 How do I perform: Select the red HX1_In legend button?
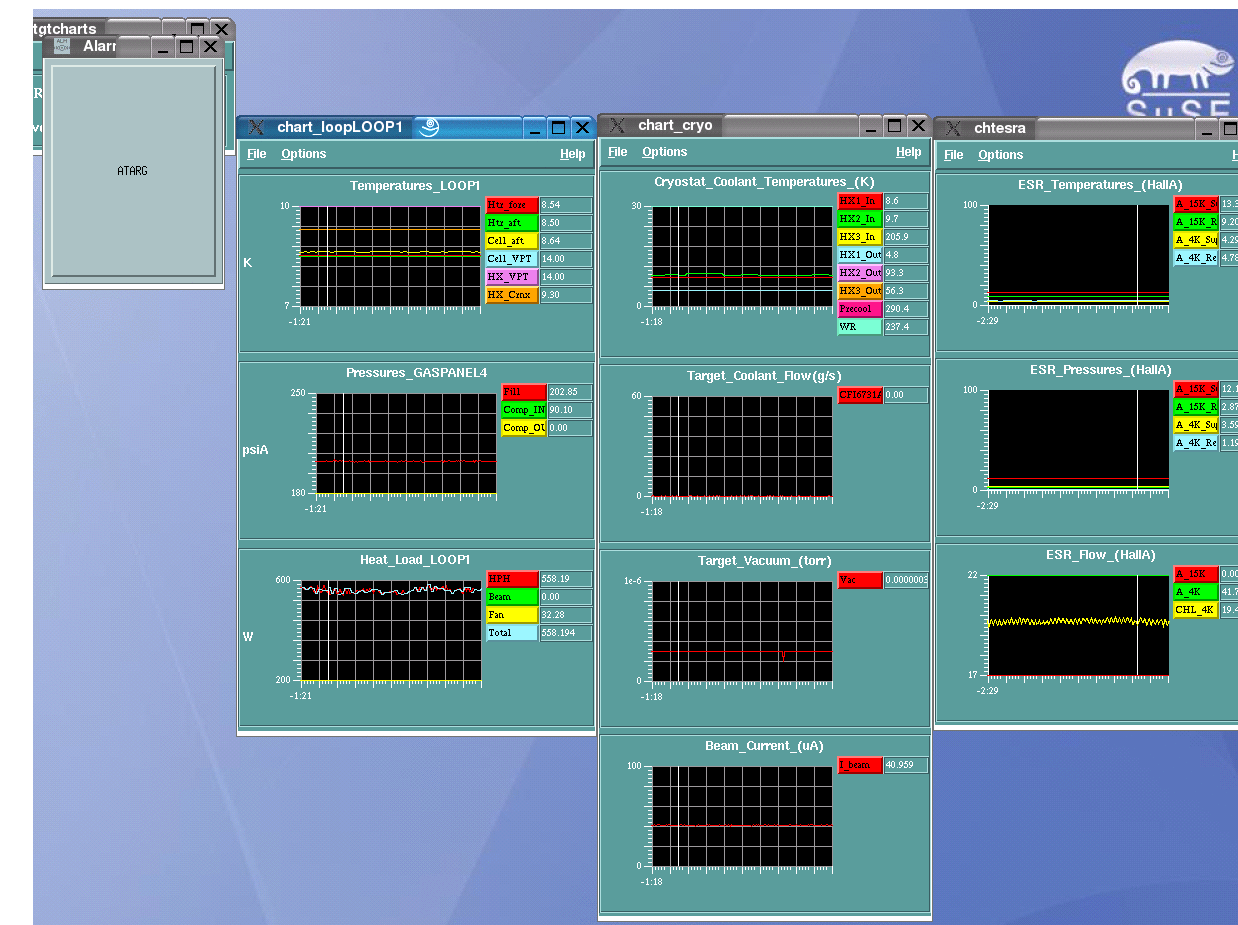coord(860,201)
